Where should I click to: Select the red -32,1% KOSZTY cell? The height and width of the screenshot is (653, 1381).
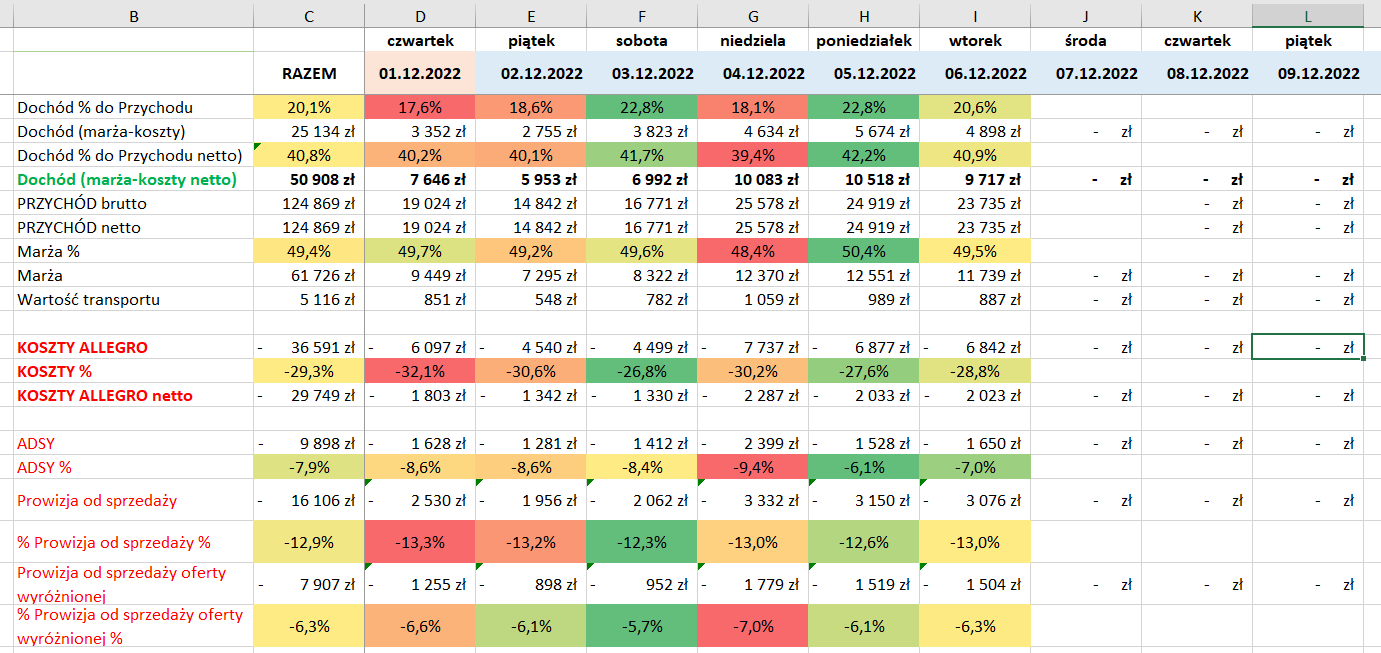pos(420,372)
